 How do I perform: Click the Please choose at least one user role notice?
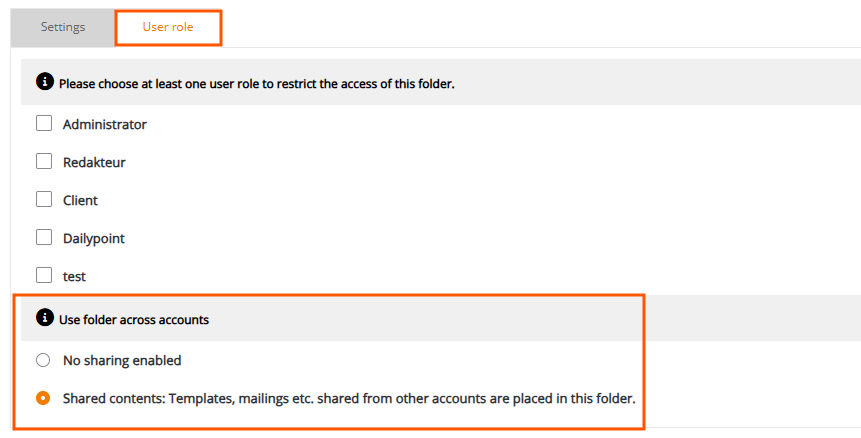pos(256,85)
